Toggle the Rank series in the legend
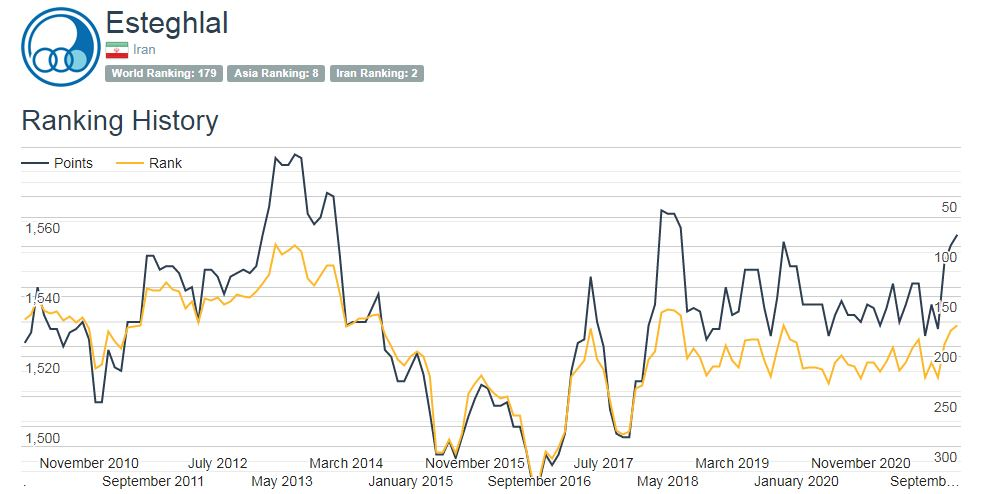The width and height of the screenshot is (986, 494). 165,163
